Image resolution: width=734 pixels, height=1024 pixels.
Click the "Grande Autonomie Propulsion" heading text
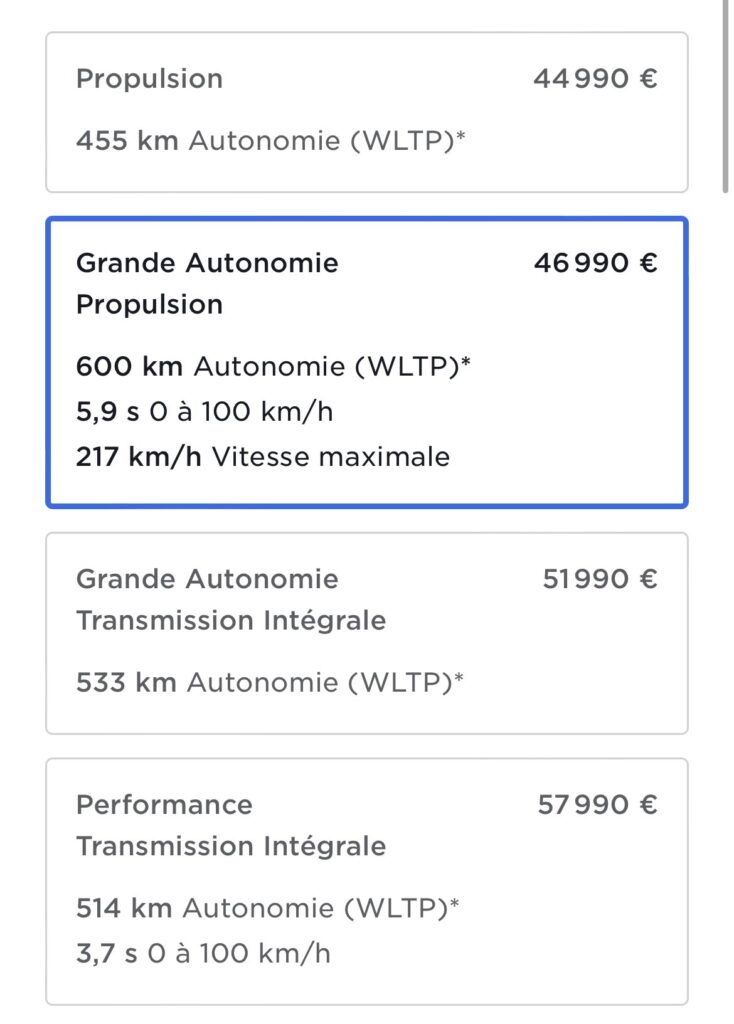pos(207,283)
